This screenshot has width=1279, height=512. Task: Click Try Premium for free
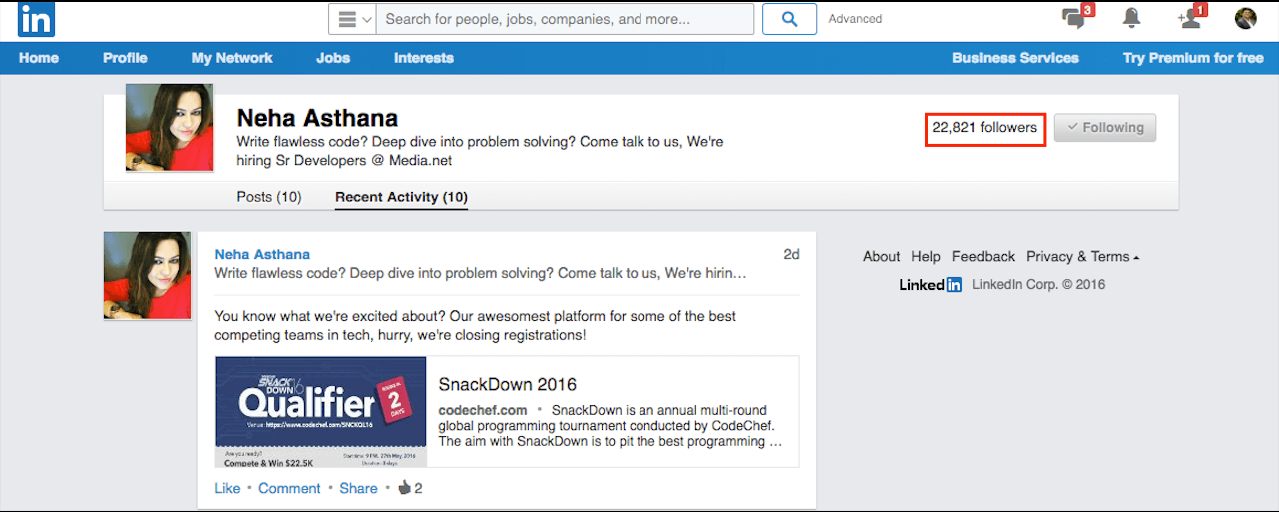1193,58
